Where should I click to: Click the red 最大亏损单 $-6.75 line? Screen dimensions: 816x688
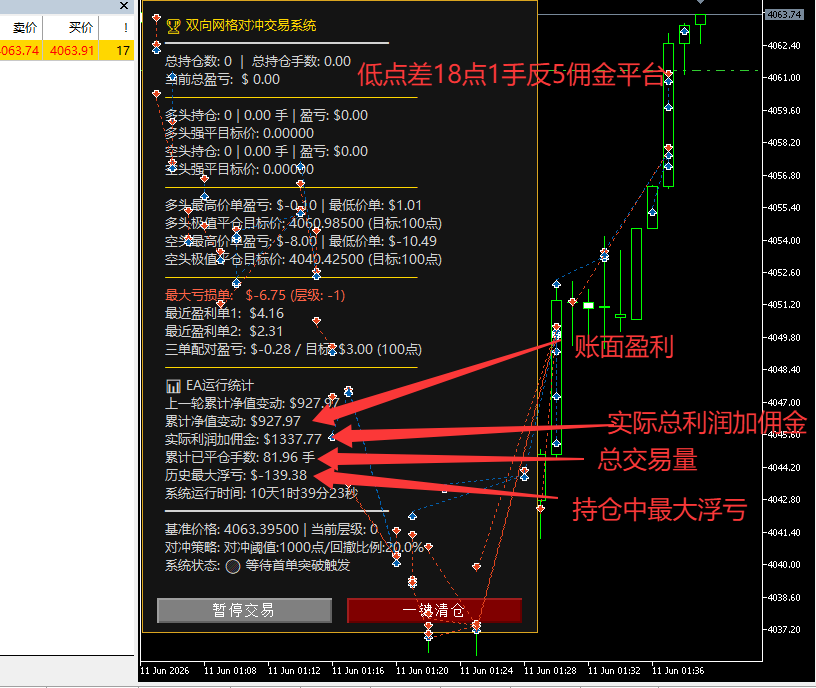coord(255,296)
